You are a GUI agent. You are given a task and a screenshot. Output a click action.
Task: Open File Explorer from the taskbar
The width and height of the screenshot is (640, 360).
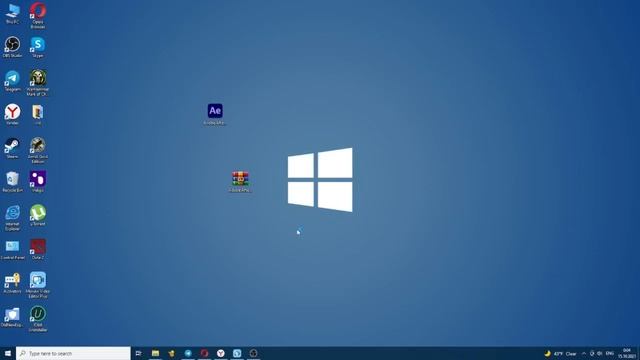[x=155, y=353]
